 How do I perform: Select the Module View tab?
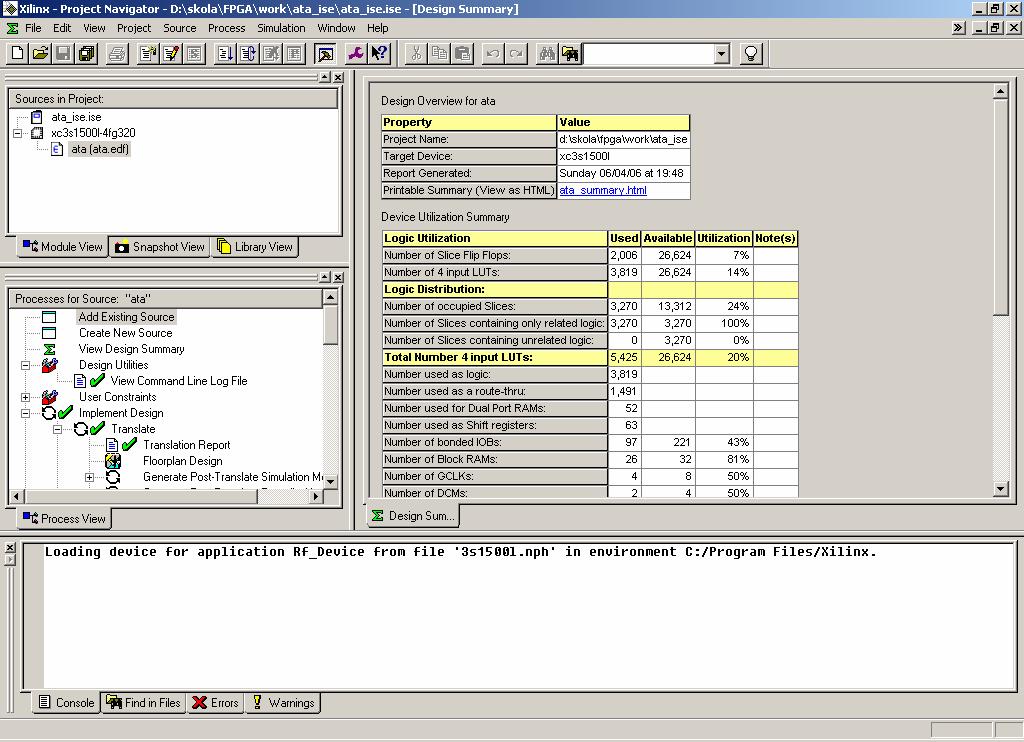coord(63,247)
